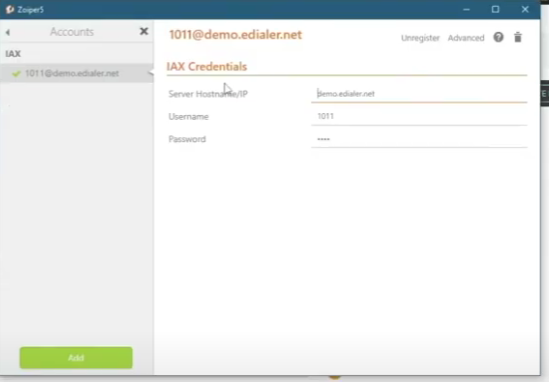Delete account using the trash icon
The image size is (549, 382).
[518, 37]
